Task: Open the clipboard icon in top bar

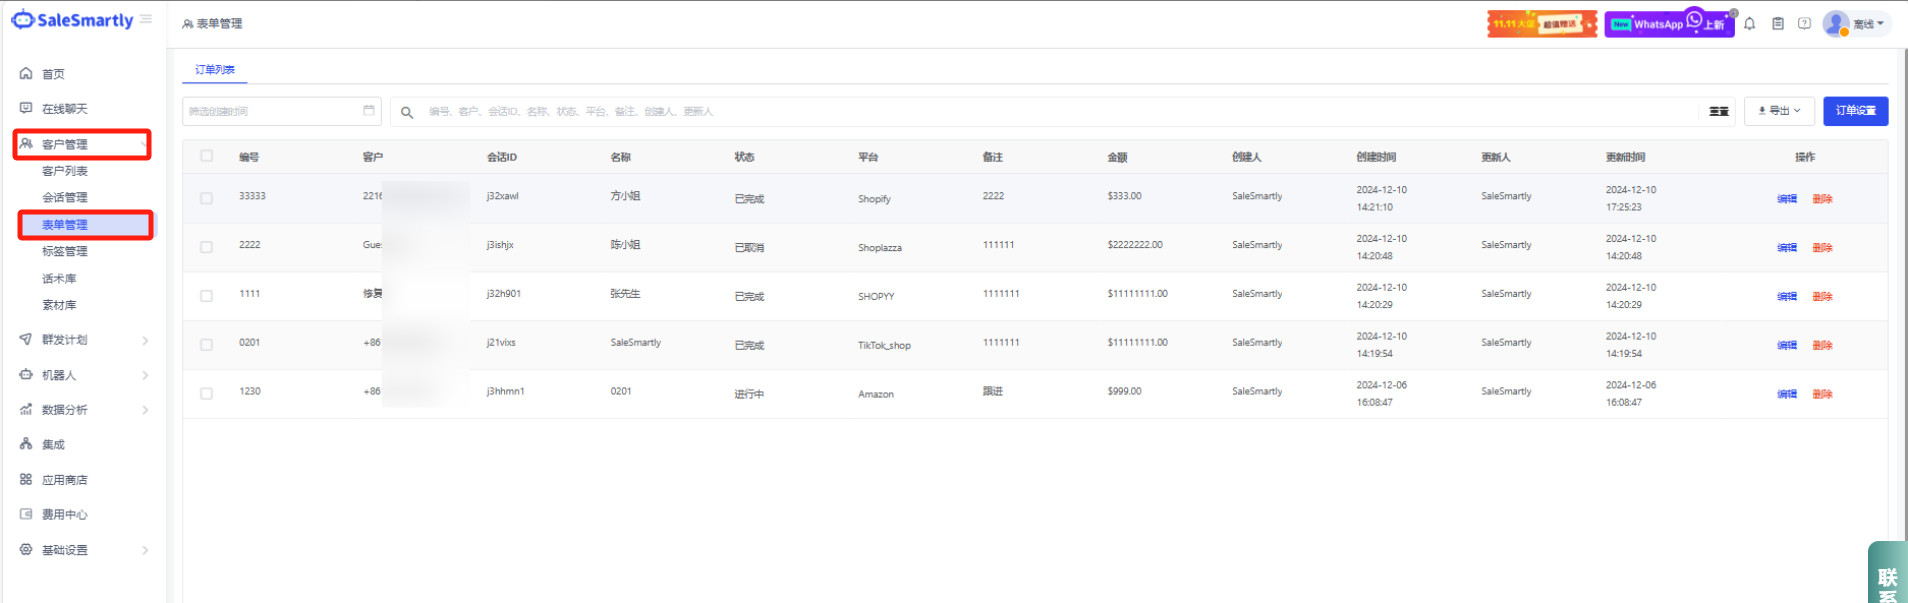Action: coord(1777,24)
